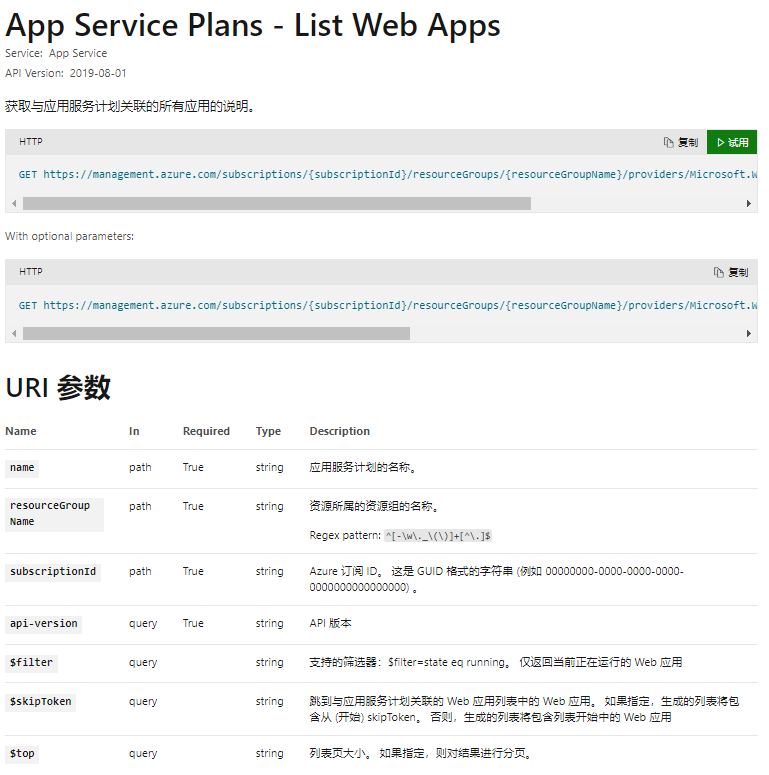Click the 'With optional parameters:' text
The width and height of the screenshot is (769, 775).
click(69, 236)
